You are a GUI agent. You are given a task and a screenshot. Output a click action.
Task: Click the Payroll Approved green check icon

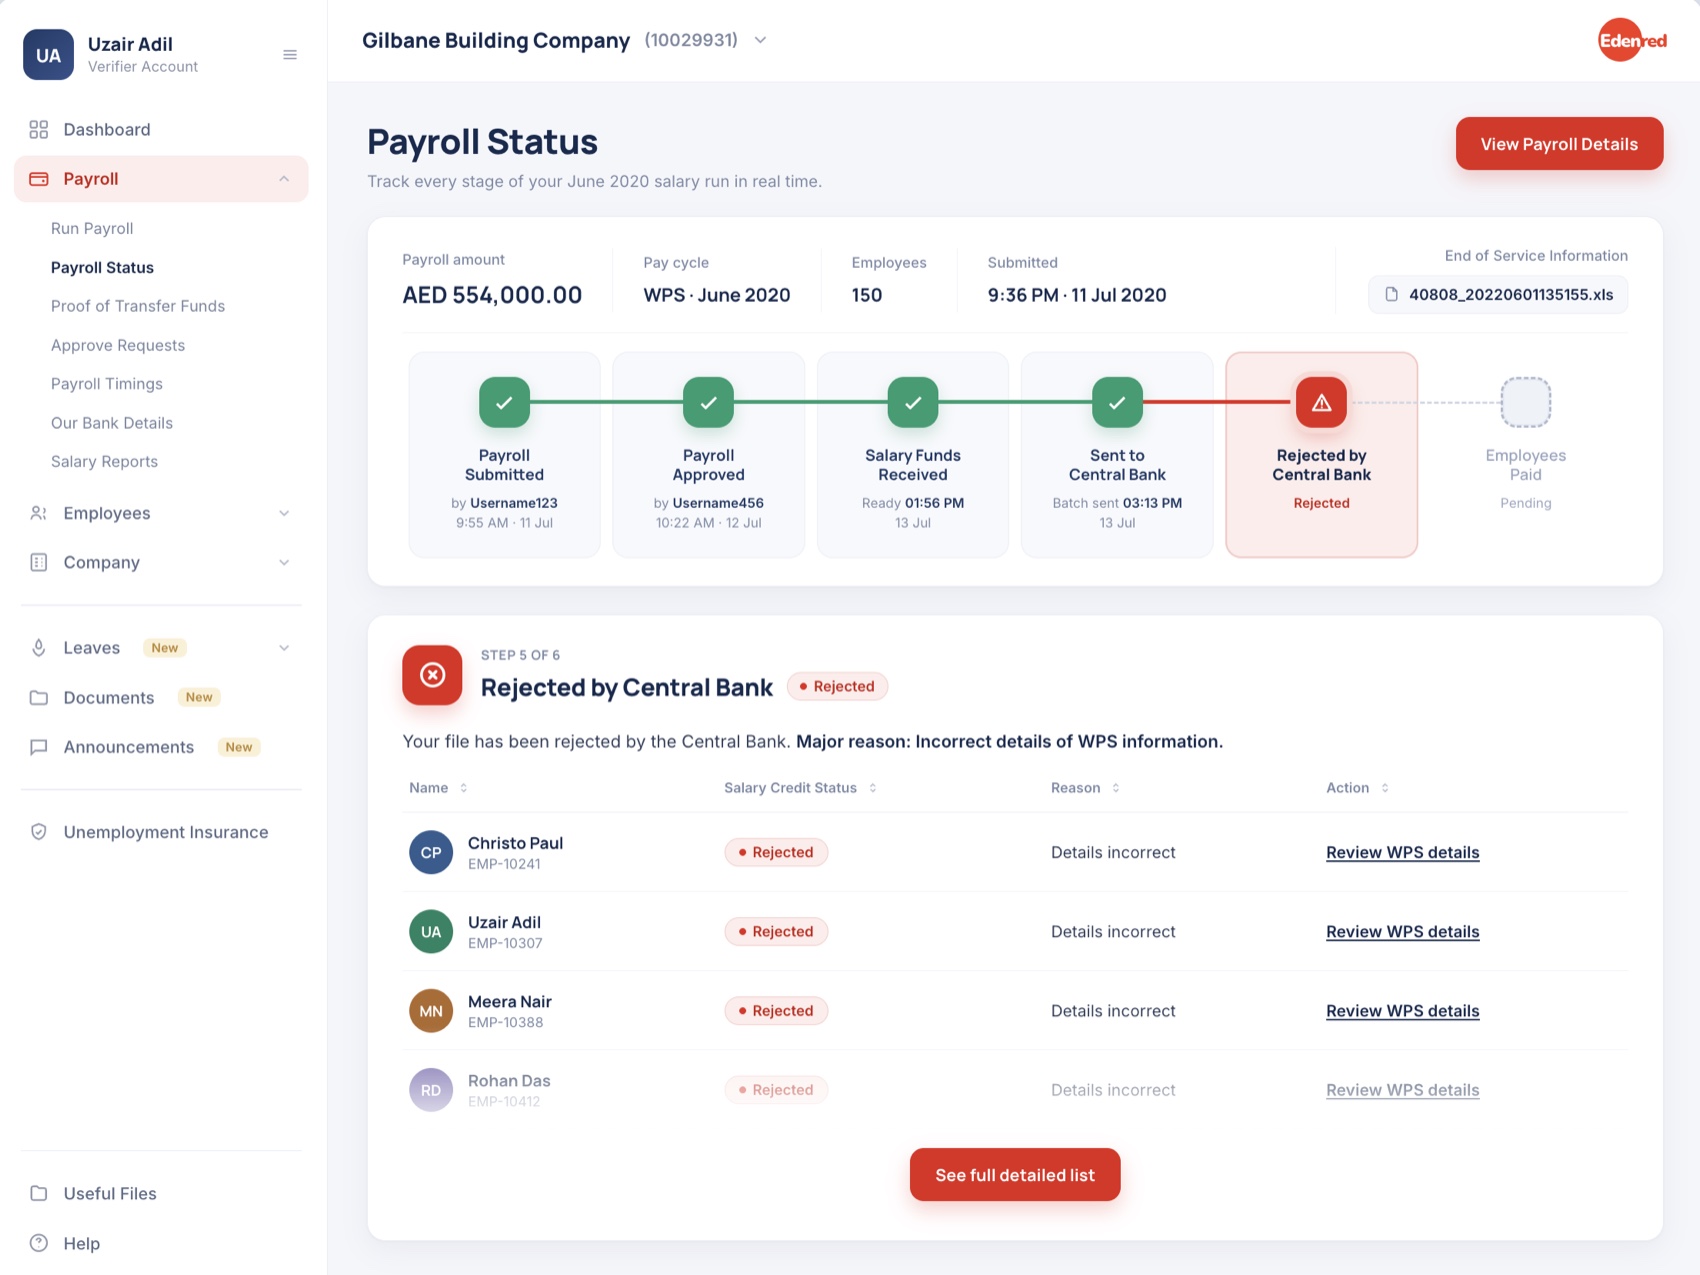pos(708,402)
